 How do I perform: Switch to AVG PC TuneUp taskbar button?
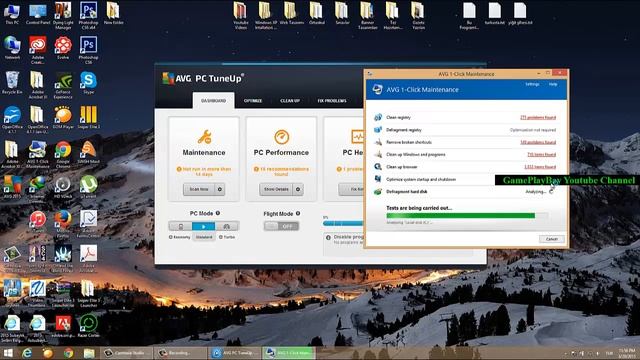[235, 353]
